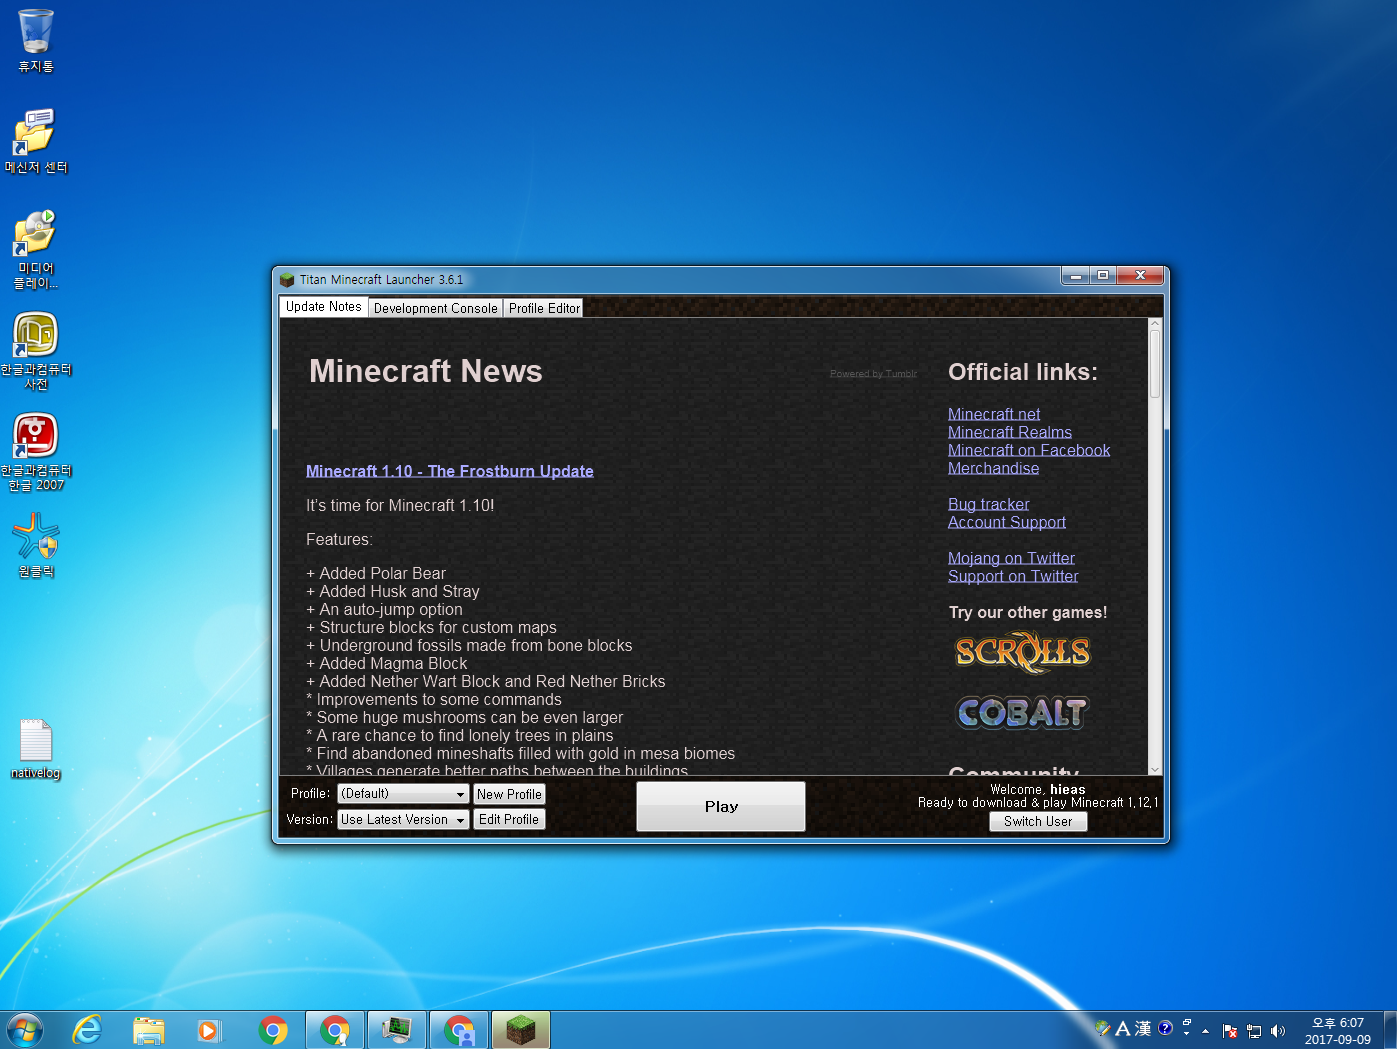Click the Cobalt game logo
The height and width of the screenshot is (1049, 1397).
(x=1022, y=712)
